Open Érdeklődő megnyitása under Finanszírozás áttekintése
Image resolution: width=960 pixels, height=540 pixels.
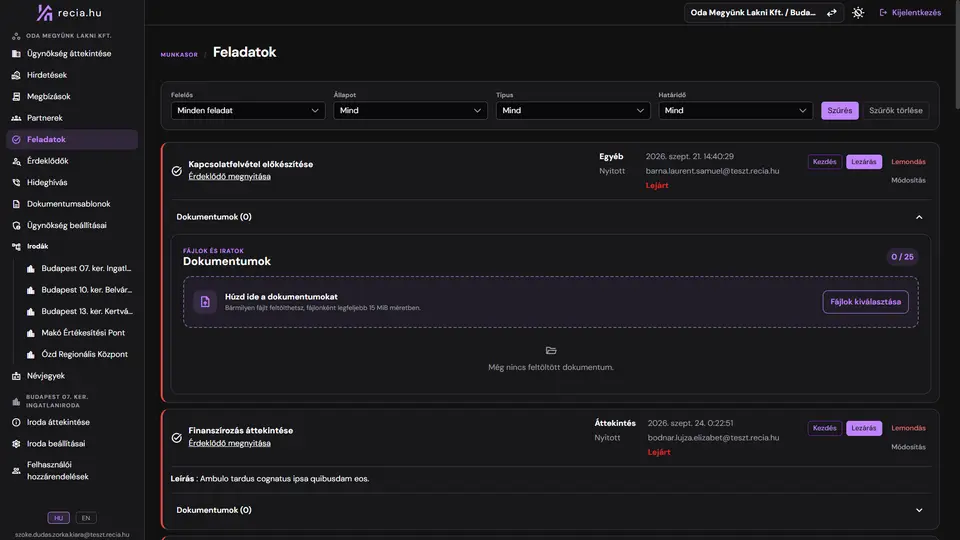[x=230, y=443]
